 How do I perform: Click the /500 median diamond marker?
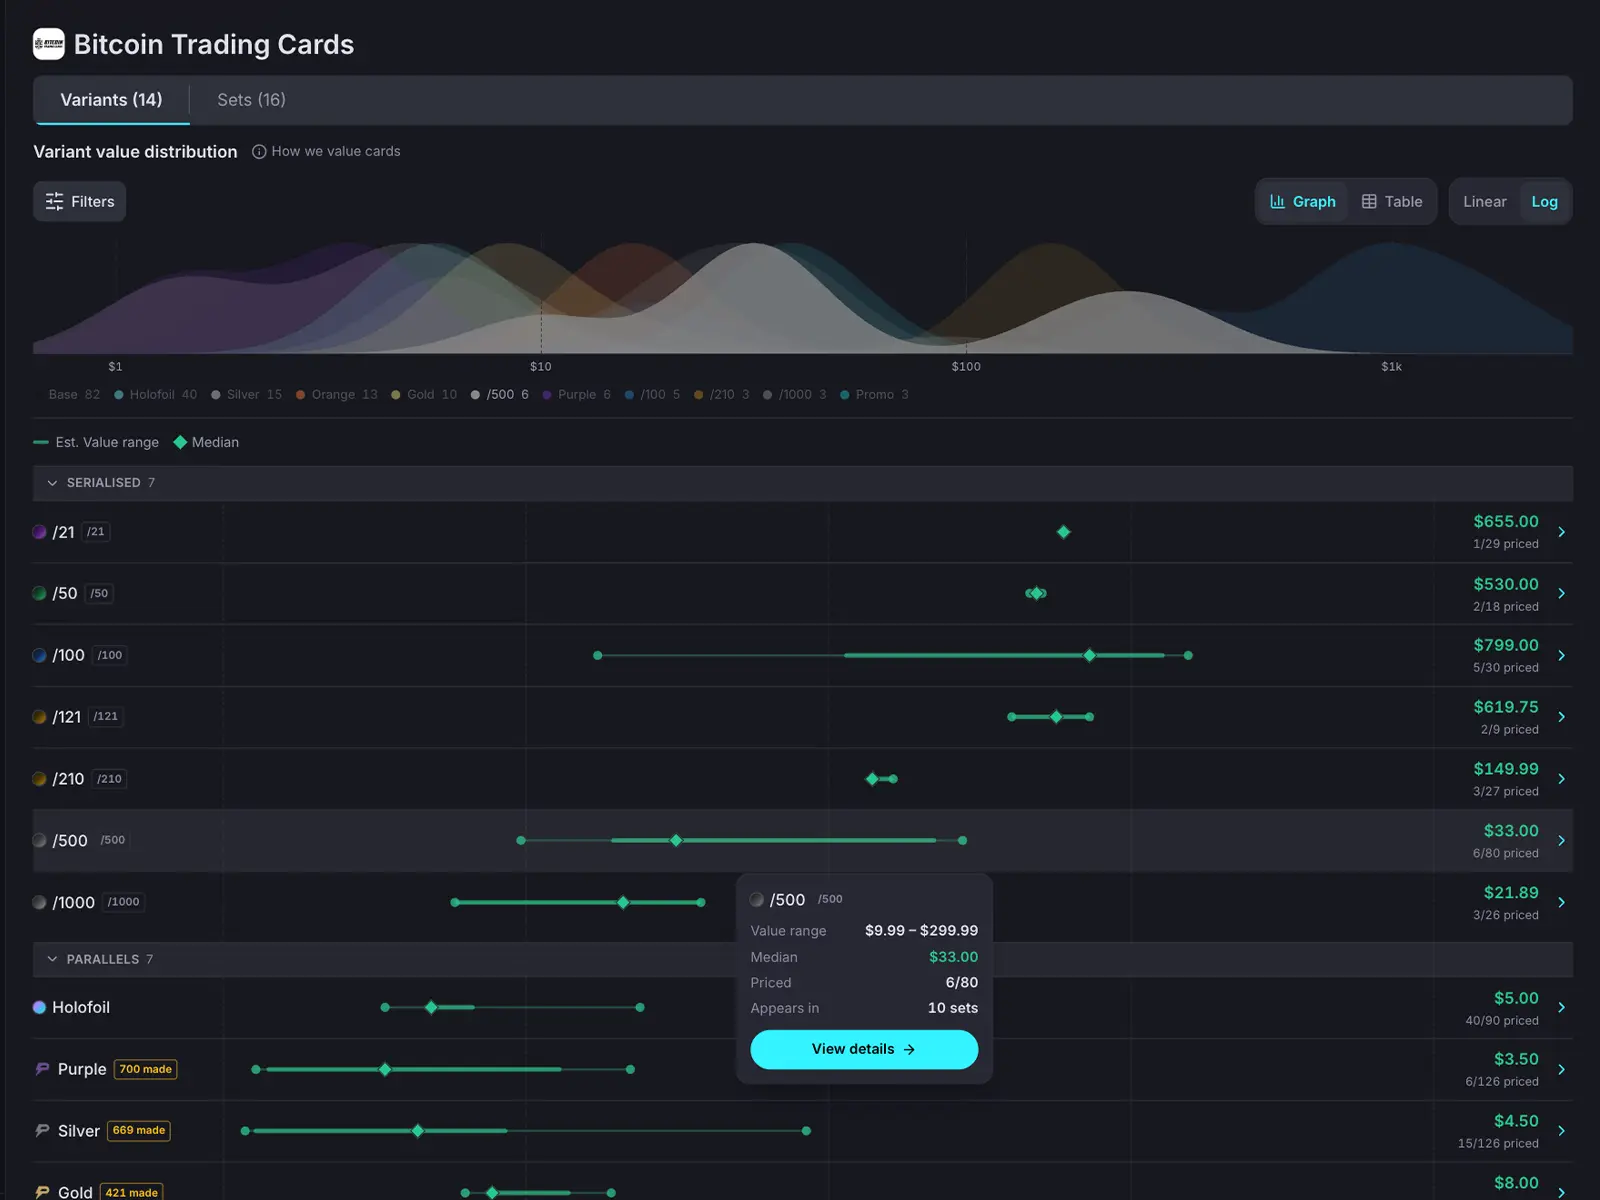tap(676, 841)
